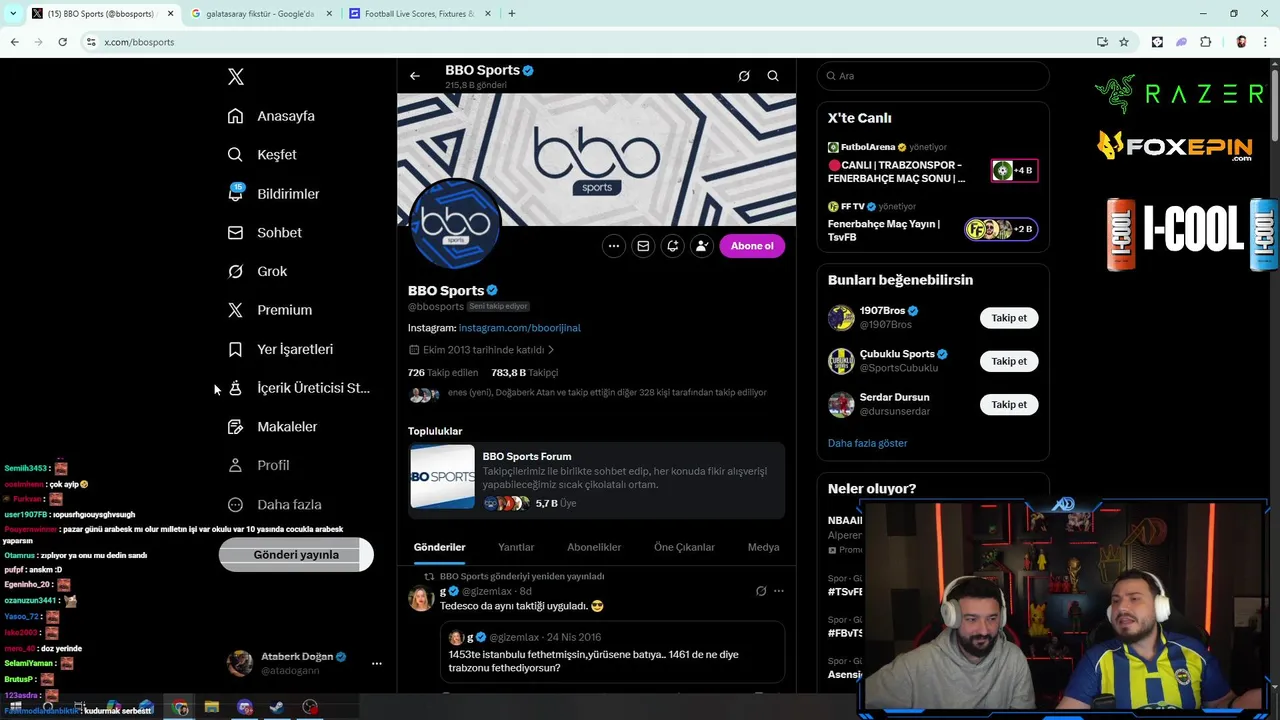Open the Chrome profile avatar

pos(1241,42)
